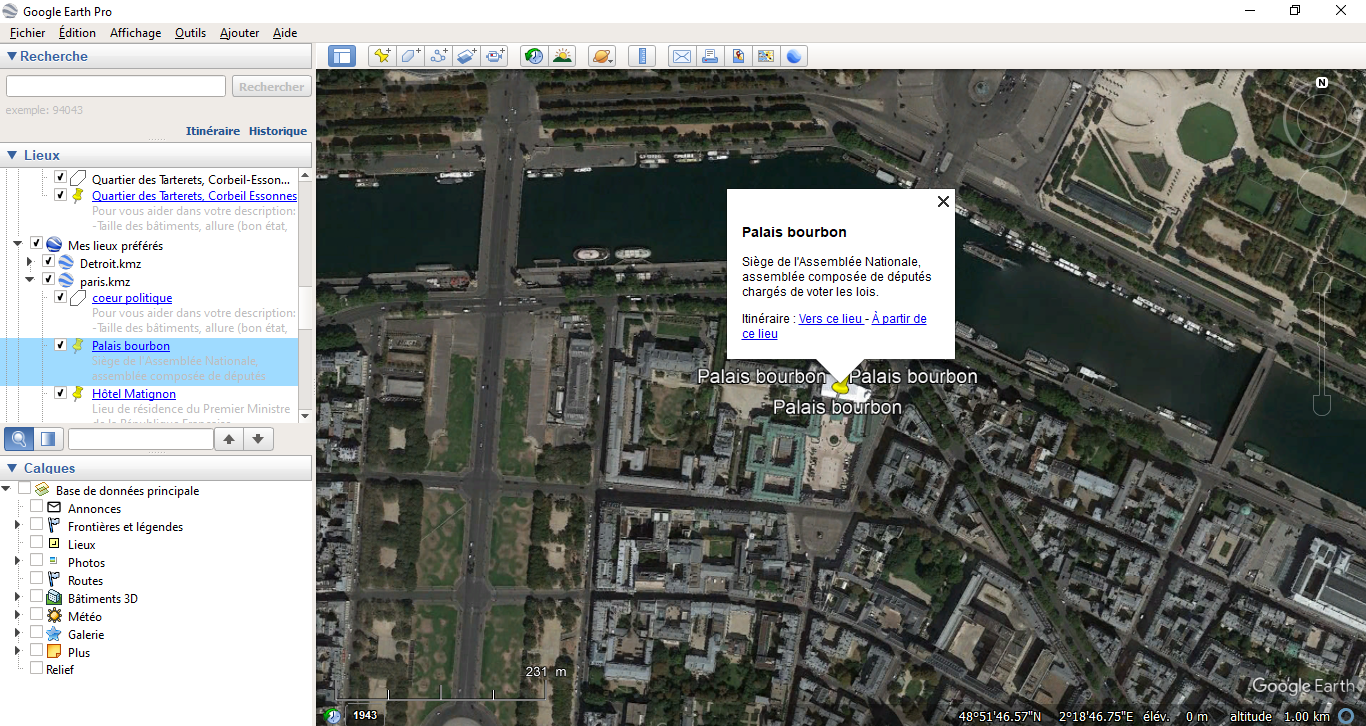
Task: Click the Rechercher button
Action: tap(271, 87)
